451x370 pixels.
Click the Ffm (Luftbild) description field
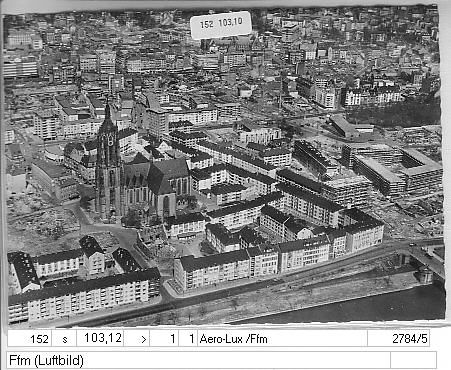[x=198, y=360]
